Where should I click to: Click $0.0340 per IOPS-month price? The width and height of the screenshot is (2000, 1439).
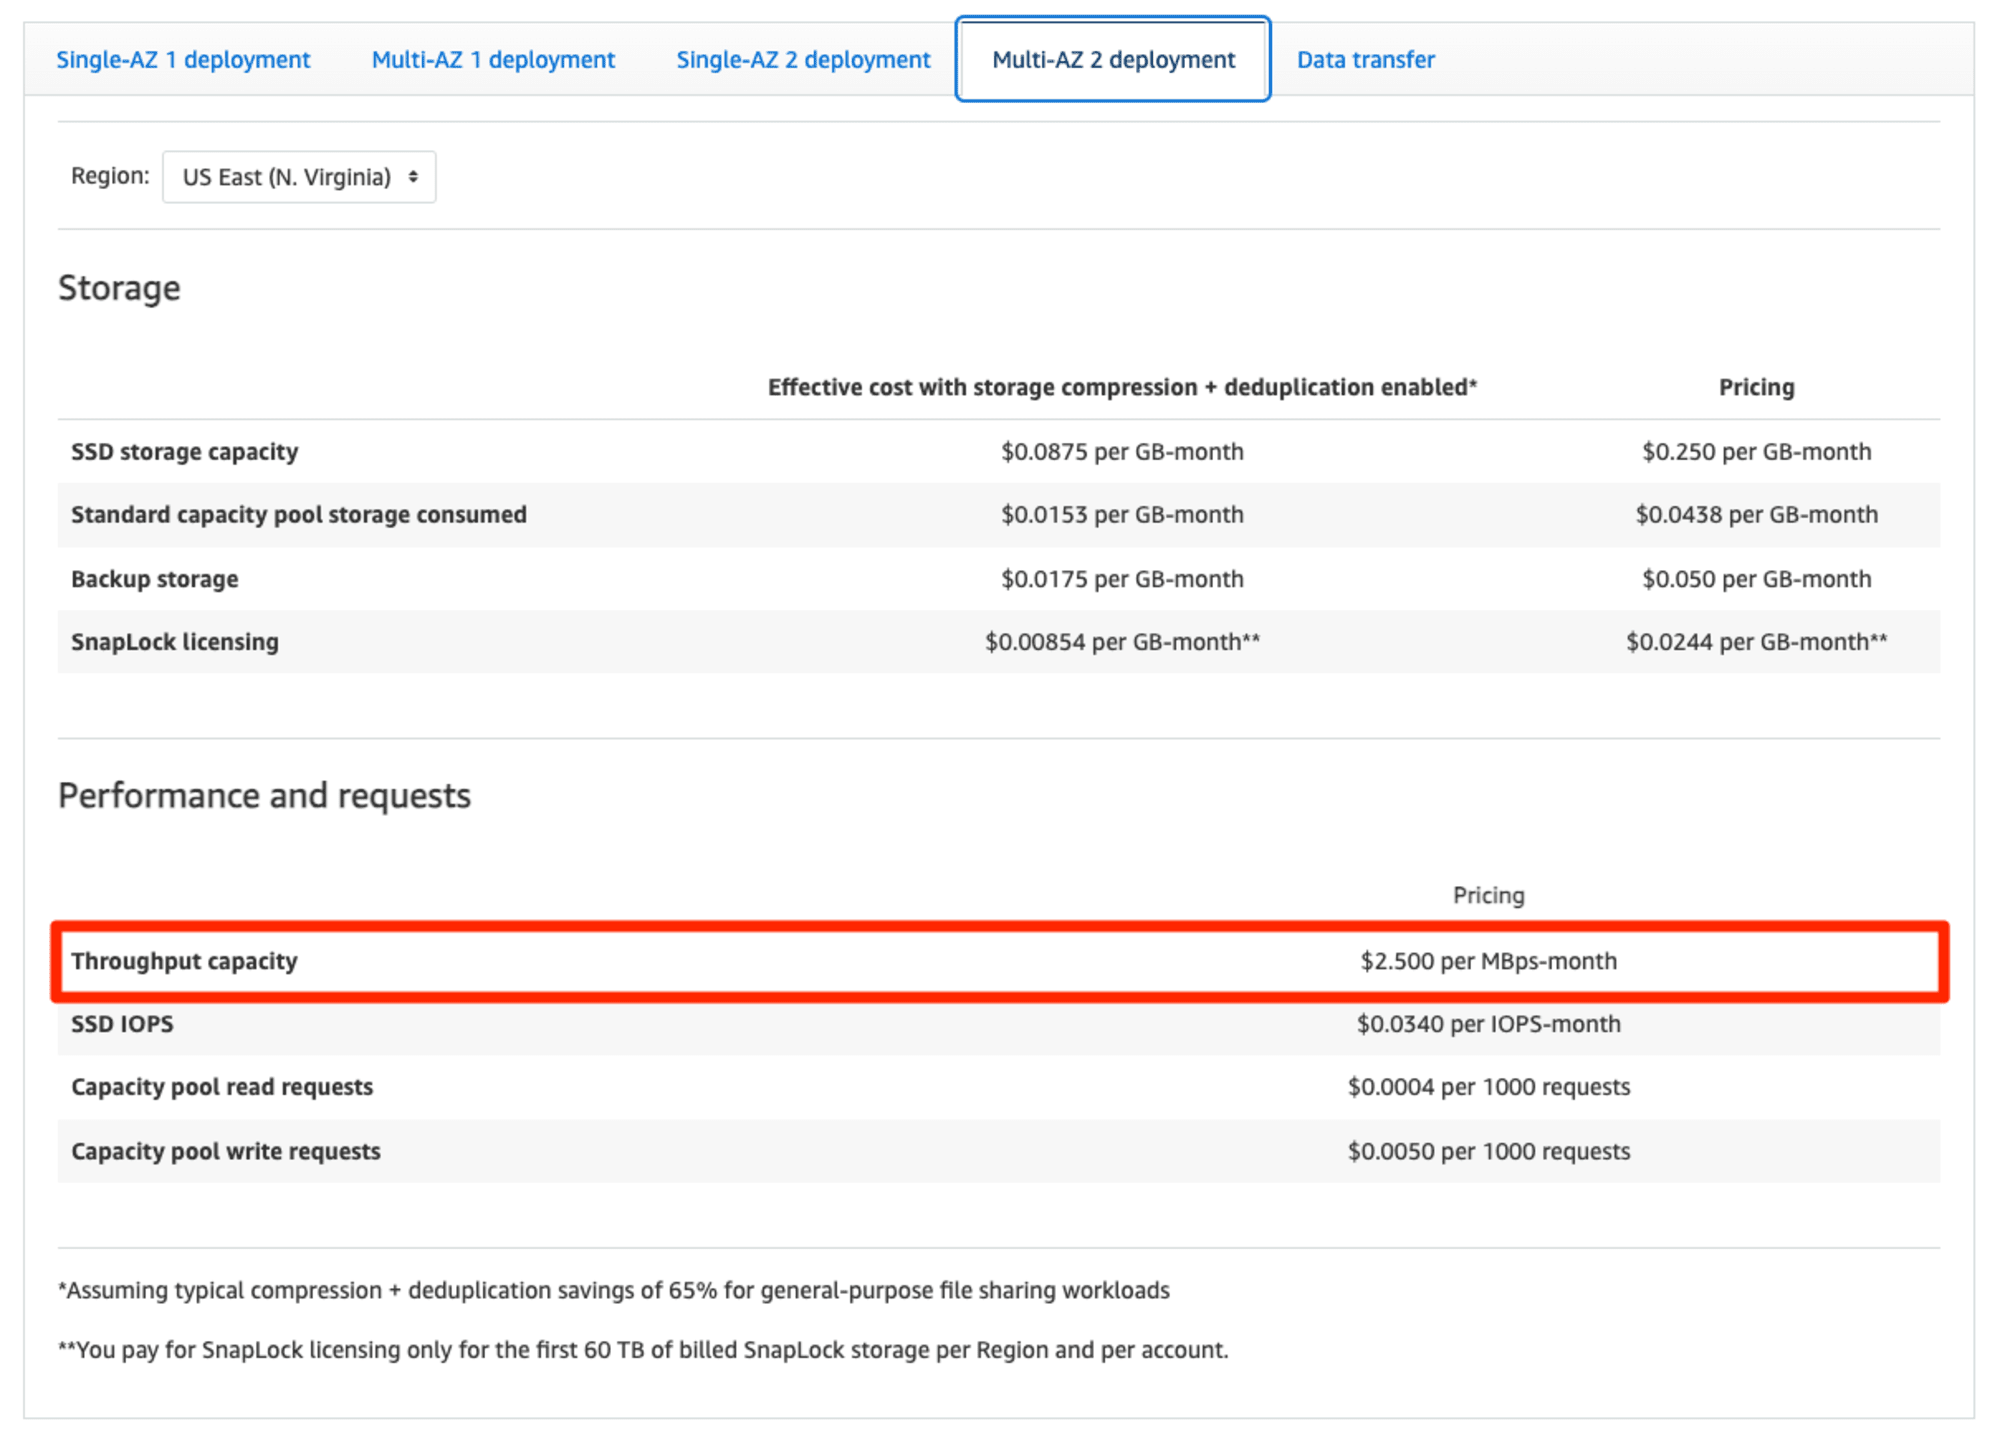(1488, 1024)
